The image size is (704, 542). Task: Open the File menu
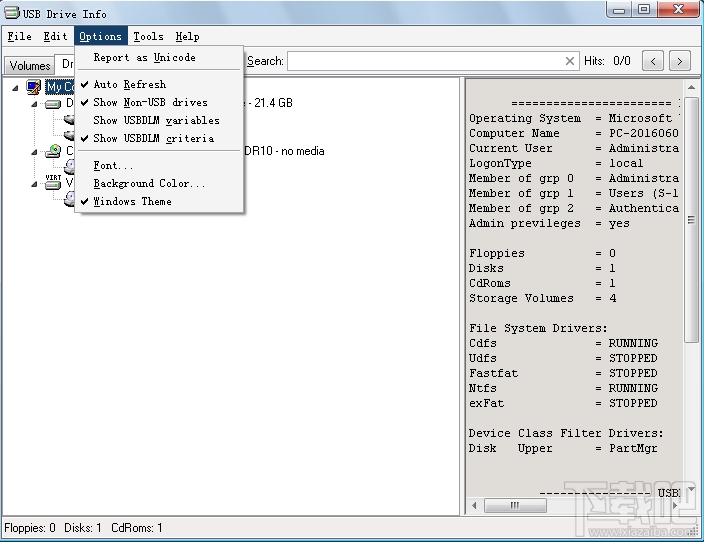[x=20, y=36]
